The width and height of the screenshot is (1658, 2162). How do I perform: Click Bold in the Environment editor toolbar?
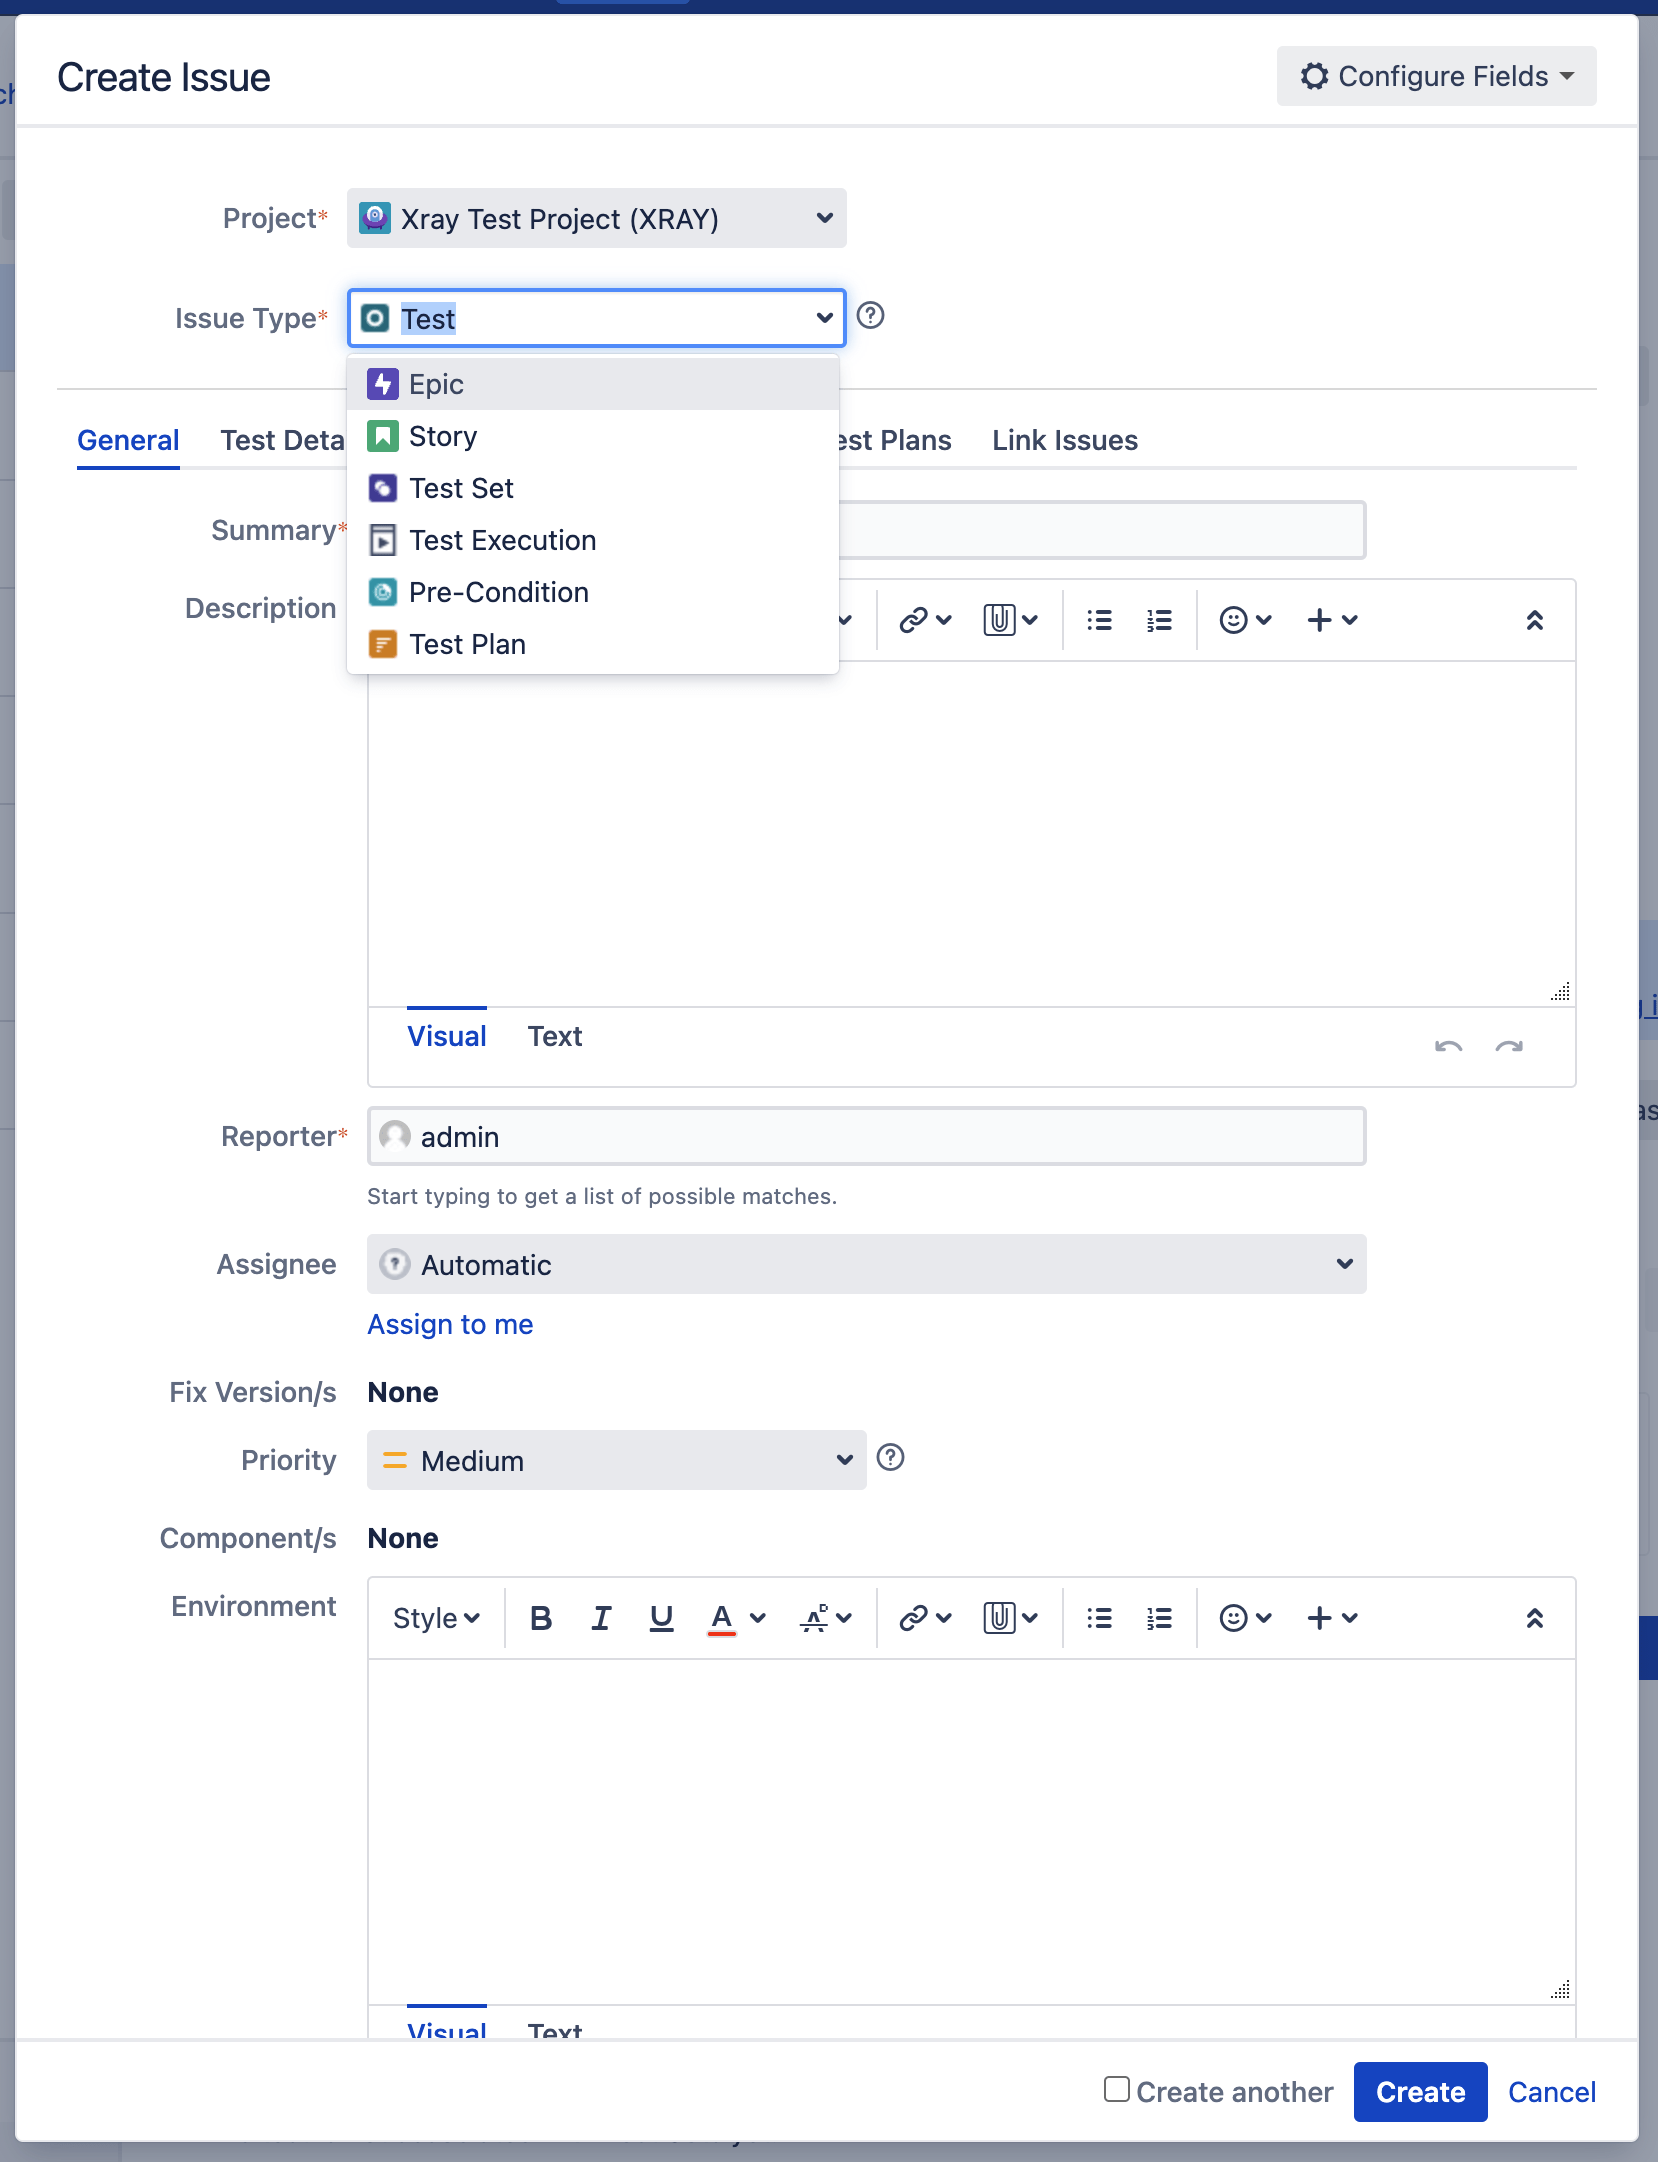tap(541, 1618)
